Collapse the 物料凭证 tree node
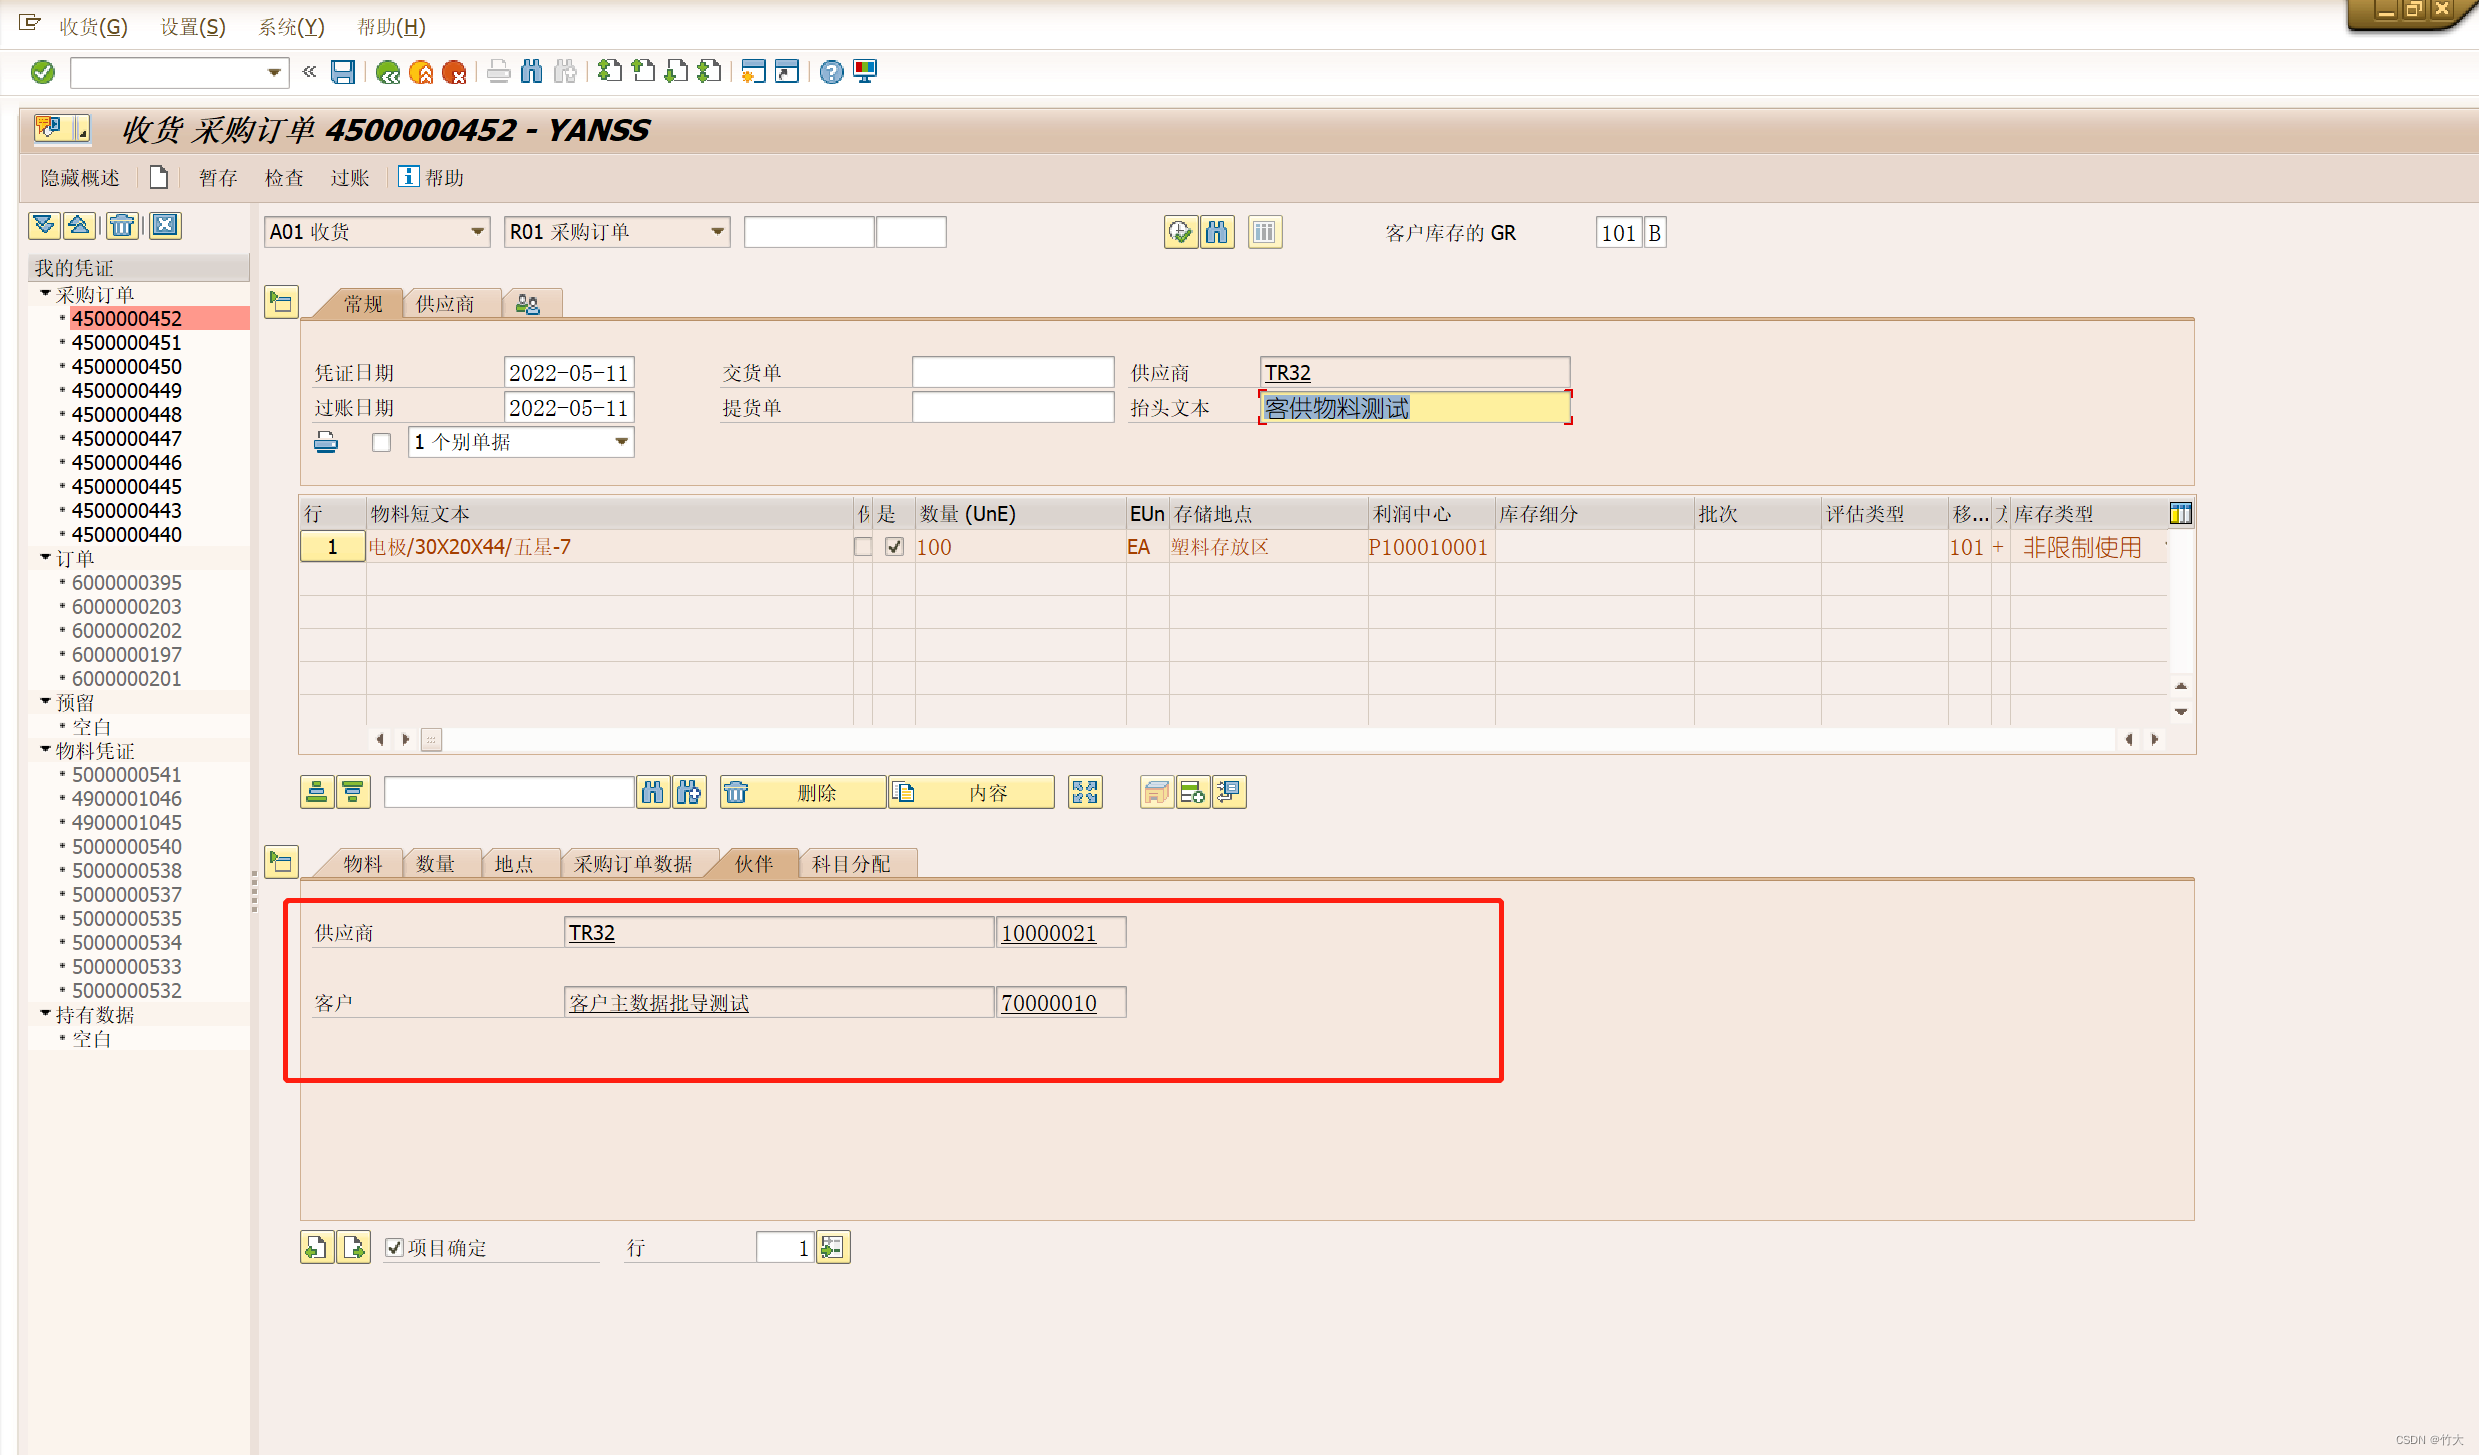 click(46, 750)
